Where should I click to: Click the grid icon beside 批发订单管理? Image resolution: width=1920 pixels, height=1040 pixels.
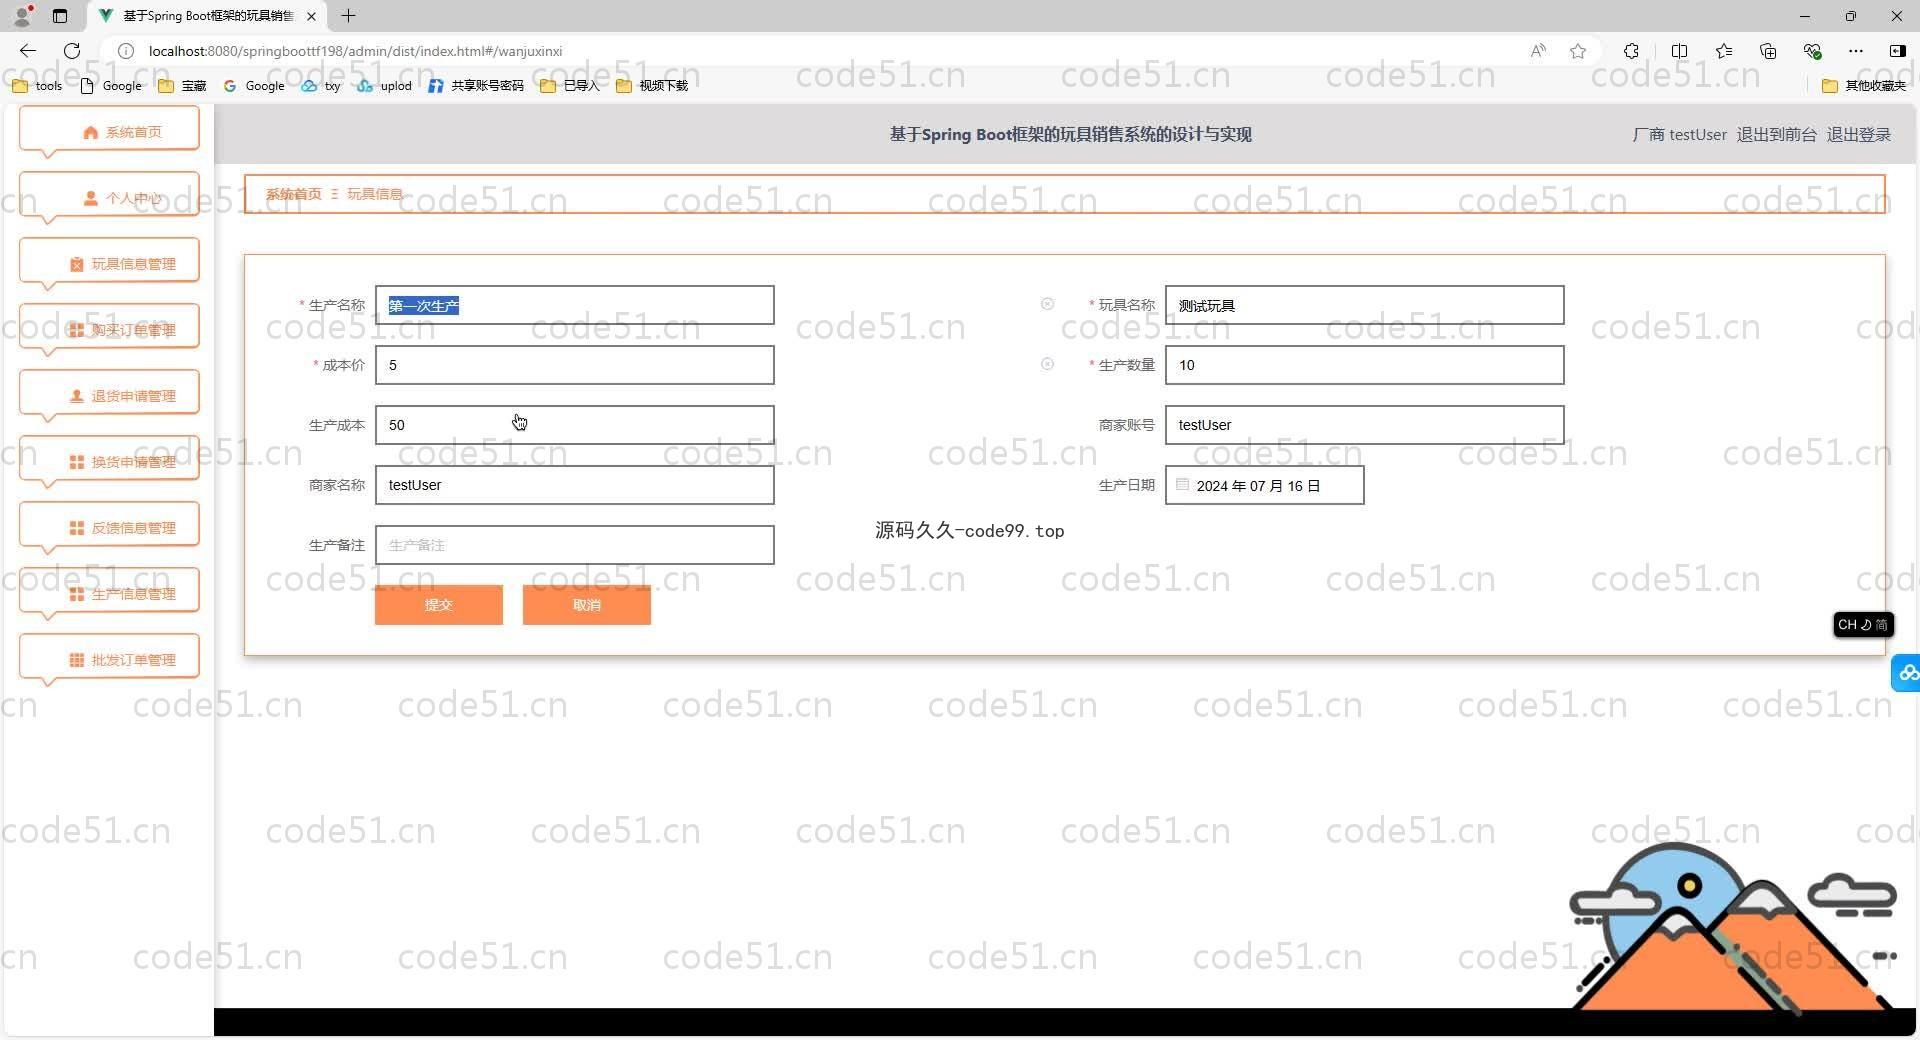coord(77,660)
